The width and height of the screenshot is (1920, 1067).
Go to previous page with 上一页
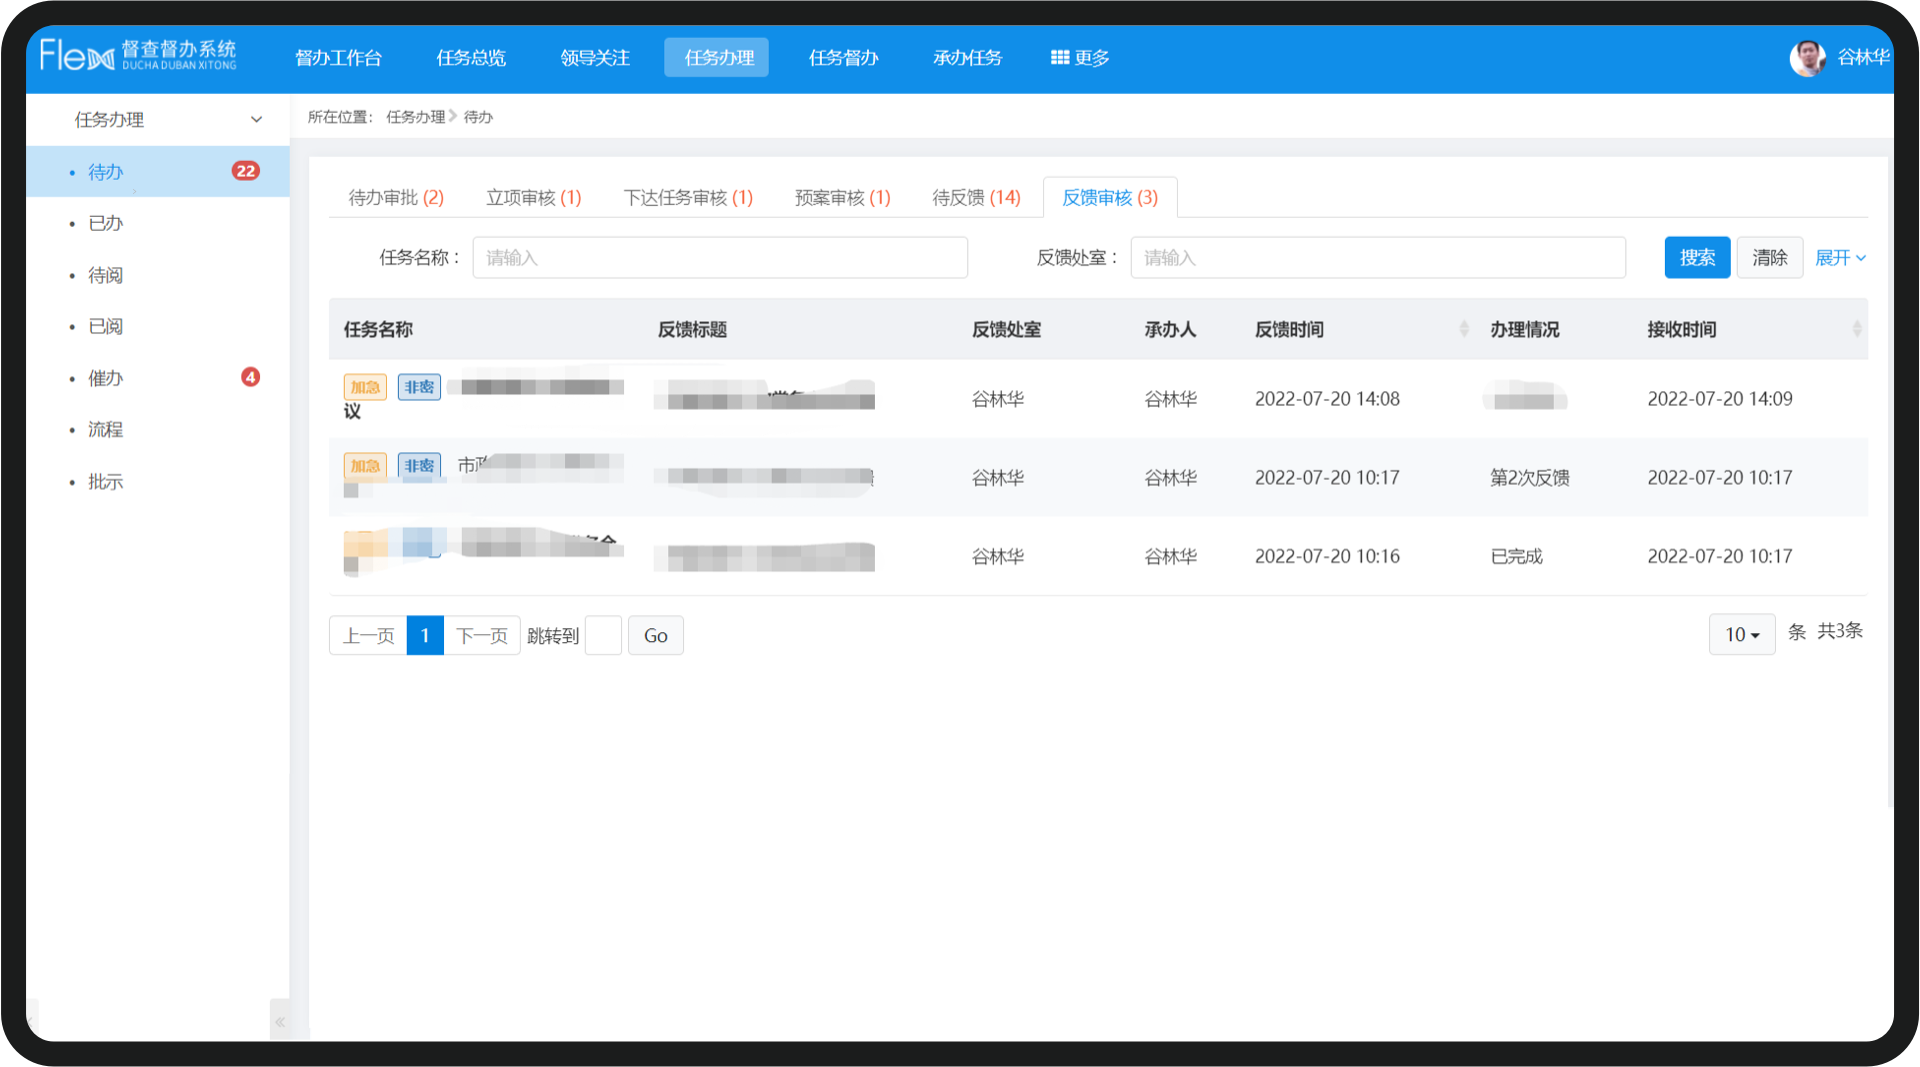tap(368, 635)
